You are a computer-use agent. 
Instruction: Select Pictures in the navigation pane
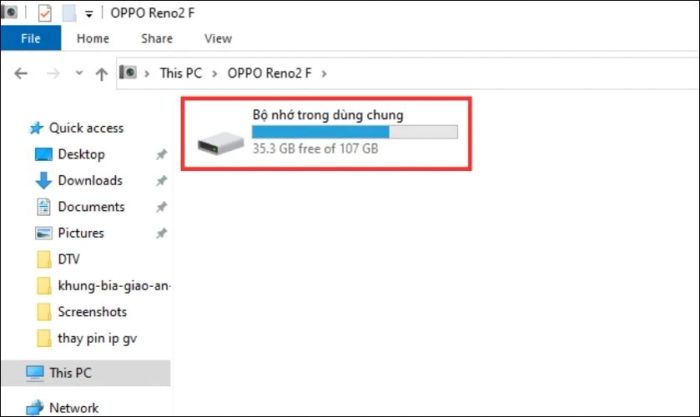pos(80,233)
